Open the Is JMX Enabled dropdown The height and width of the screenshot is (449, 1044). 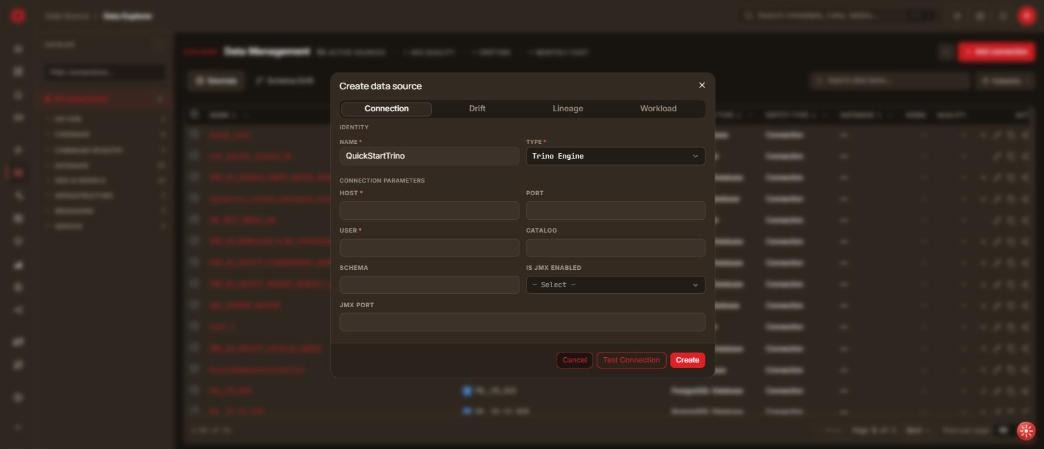coord(615,285)
